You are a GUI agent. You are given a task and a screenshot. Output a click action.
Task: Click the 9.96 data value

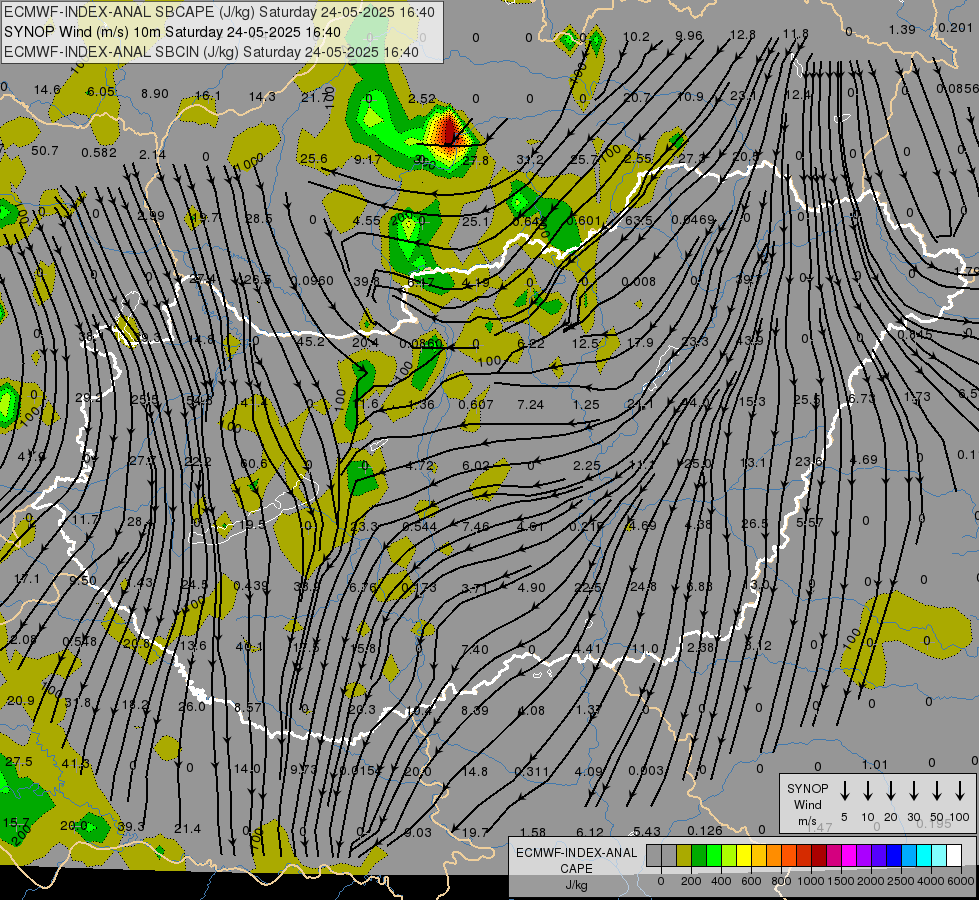point(689,36)
